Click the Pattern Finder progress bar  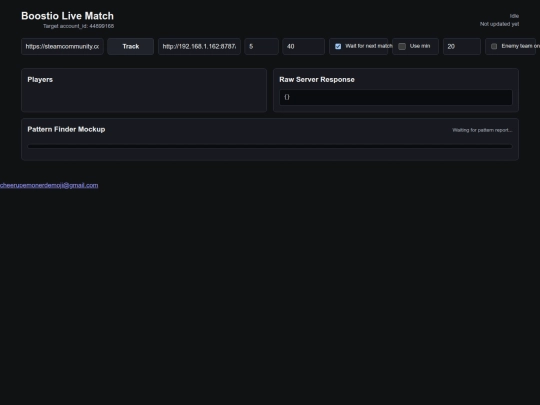click(x=270, y=146)
